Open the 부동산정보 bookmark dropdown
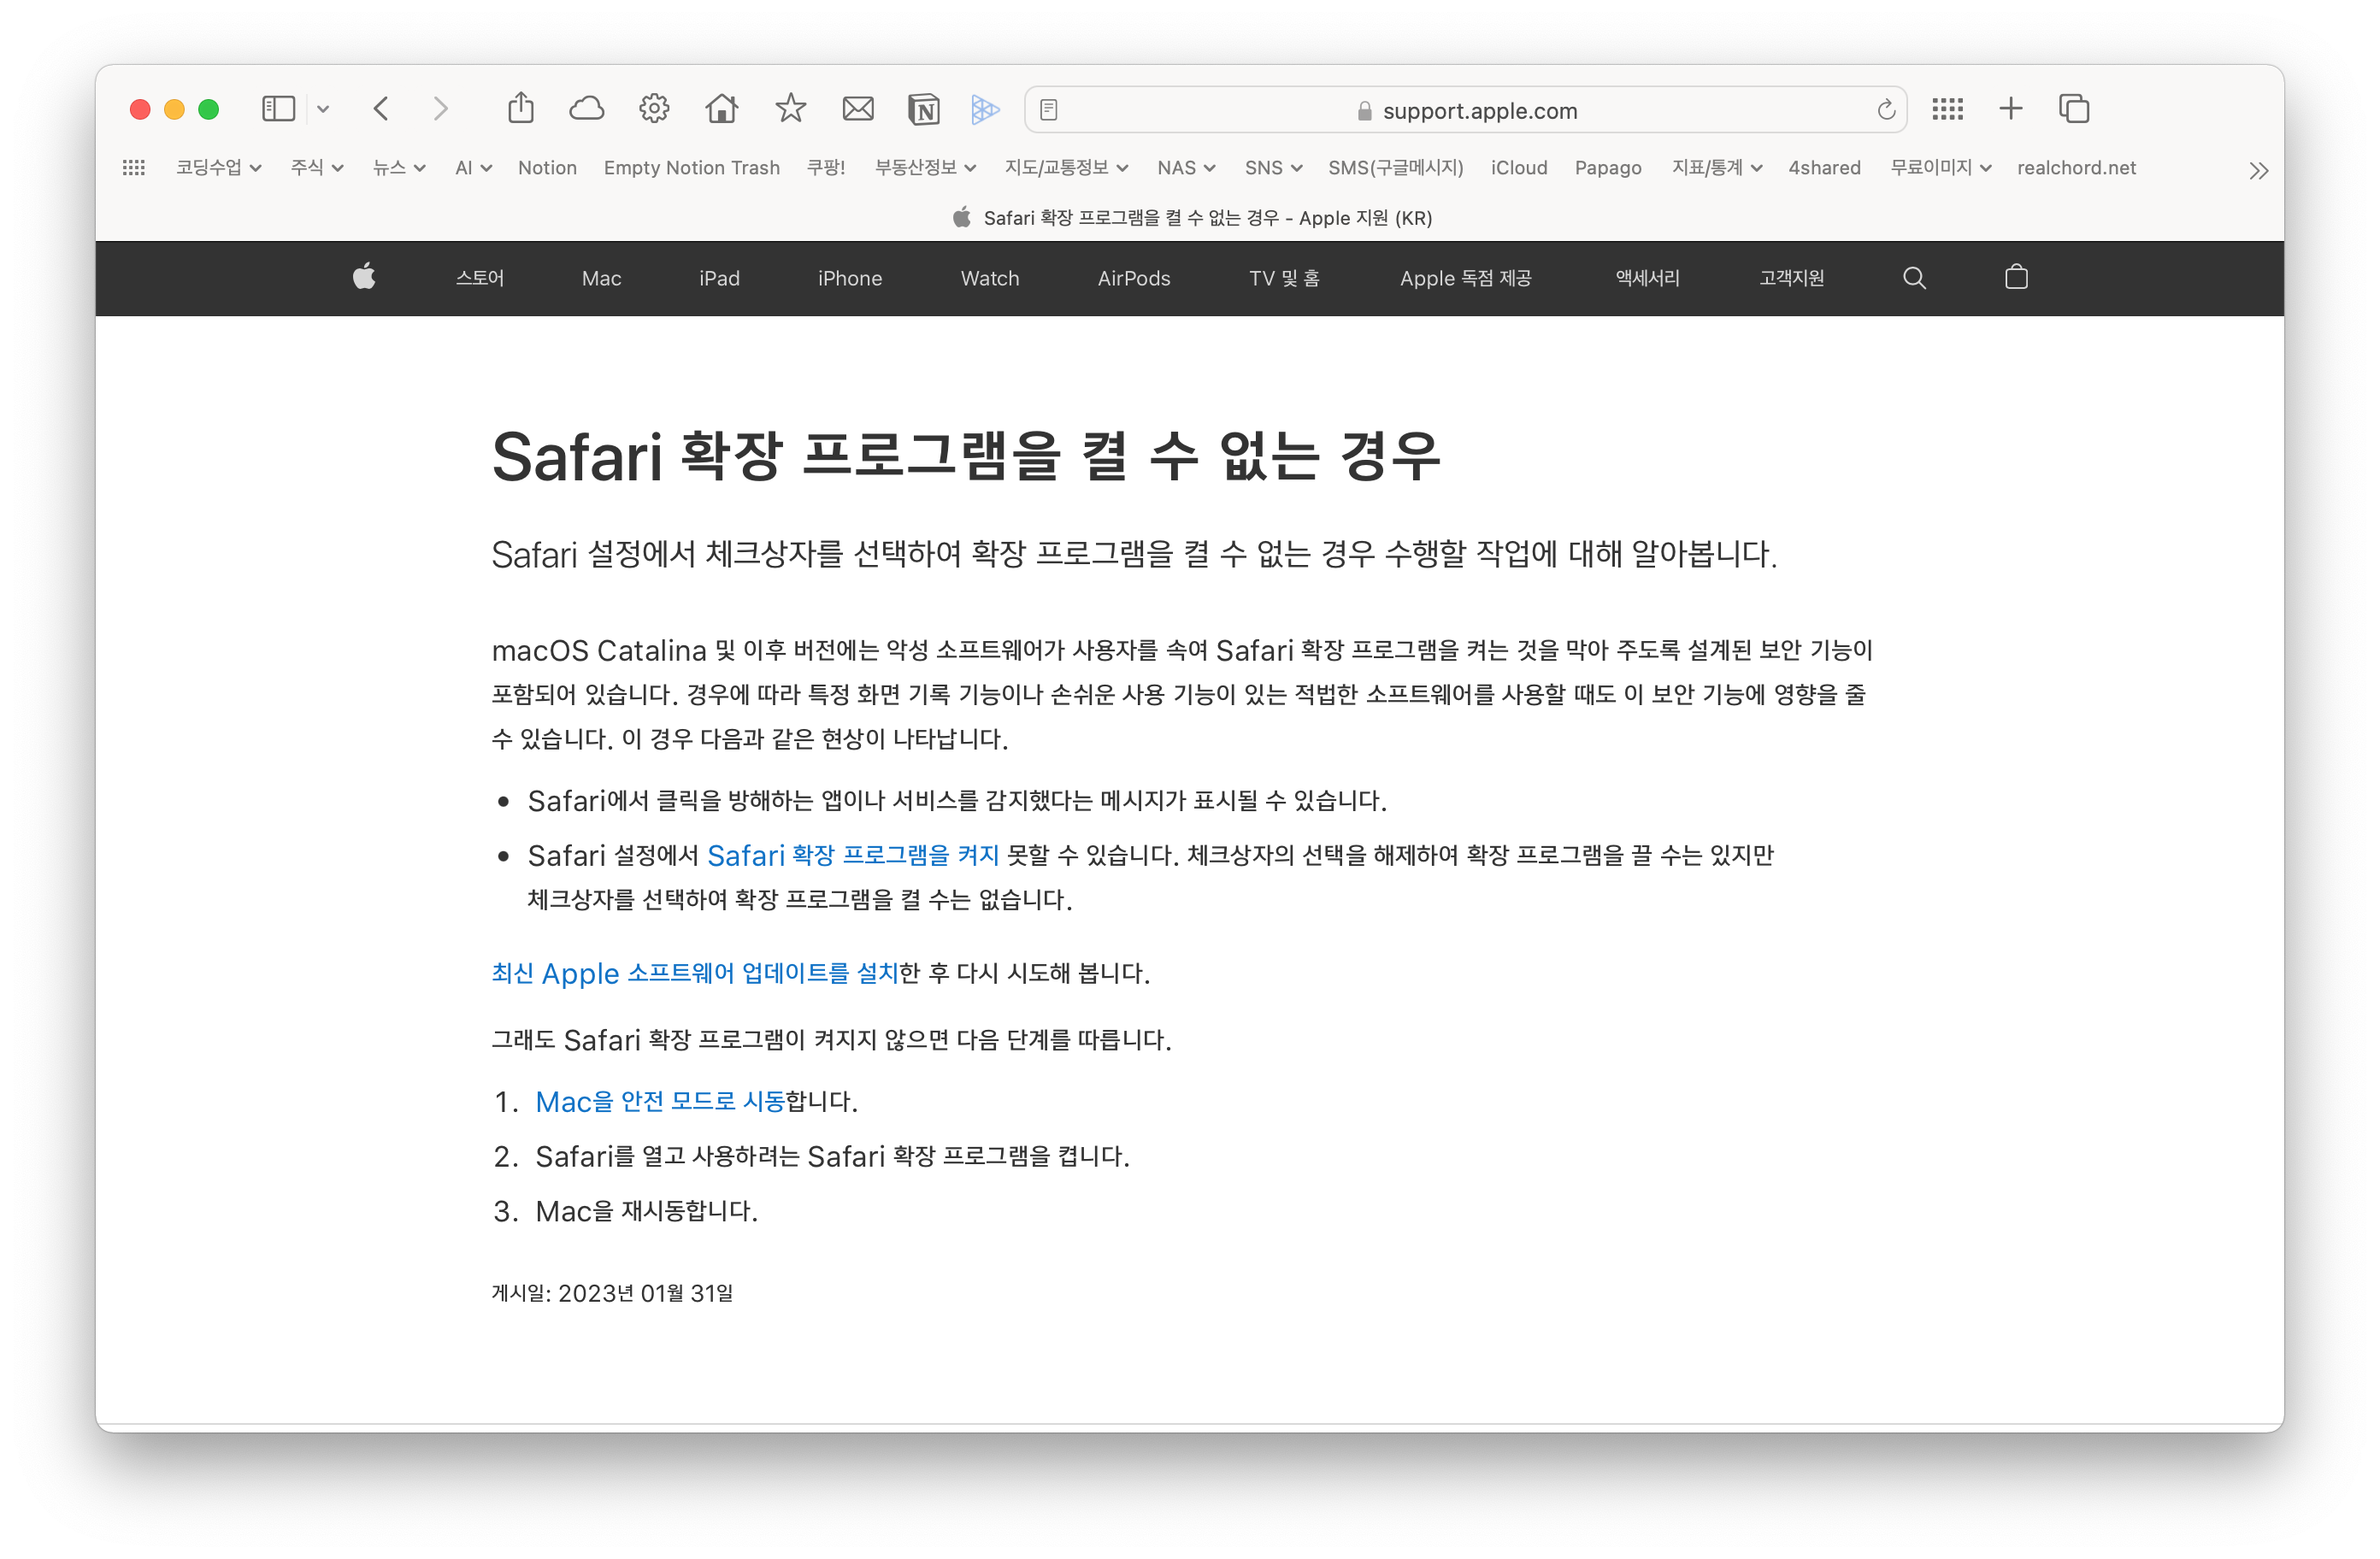2380x1559 pixels. (925, 168)
